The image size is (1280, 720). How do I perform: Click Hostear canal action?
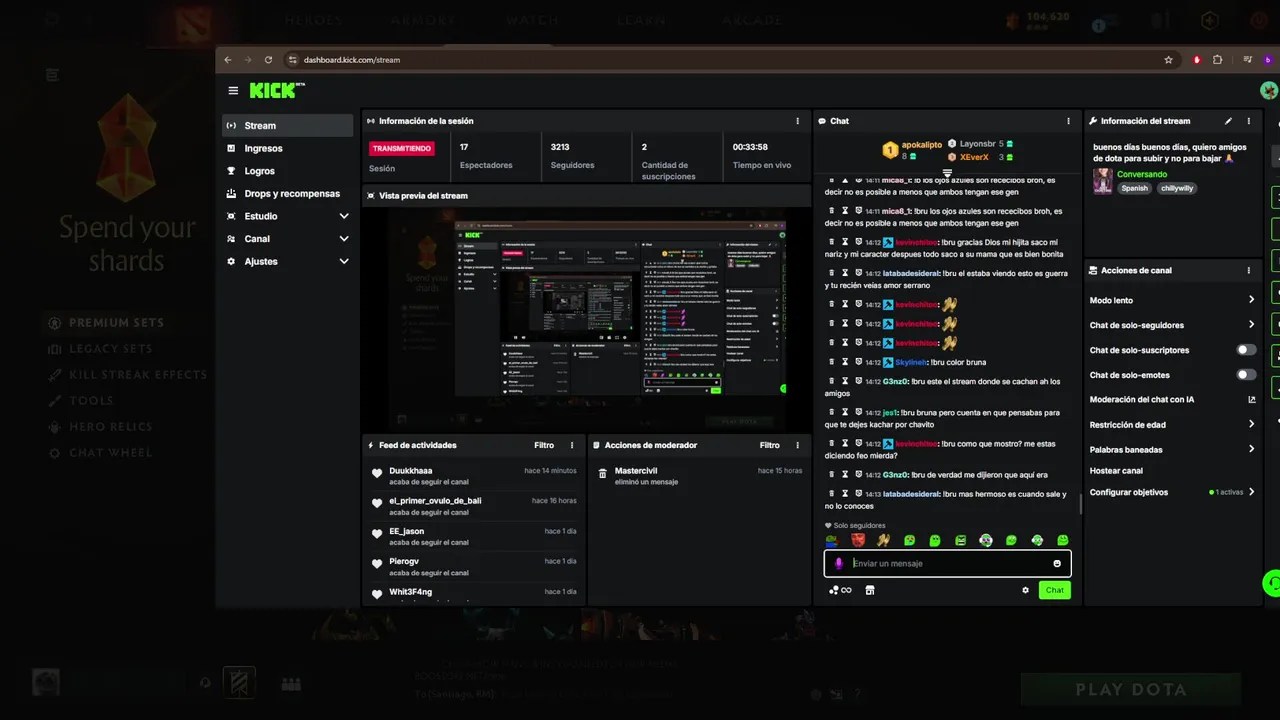click(x=1116, y=471)
